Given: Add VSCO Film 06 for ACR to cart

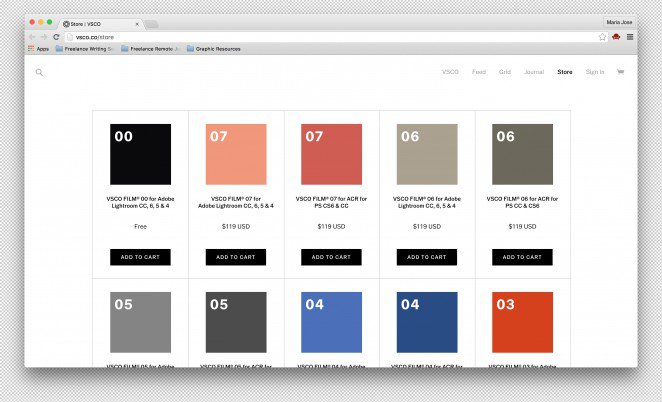Looking at the screenshot, I should pos(522,257).
